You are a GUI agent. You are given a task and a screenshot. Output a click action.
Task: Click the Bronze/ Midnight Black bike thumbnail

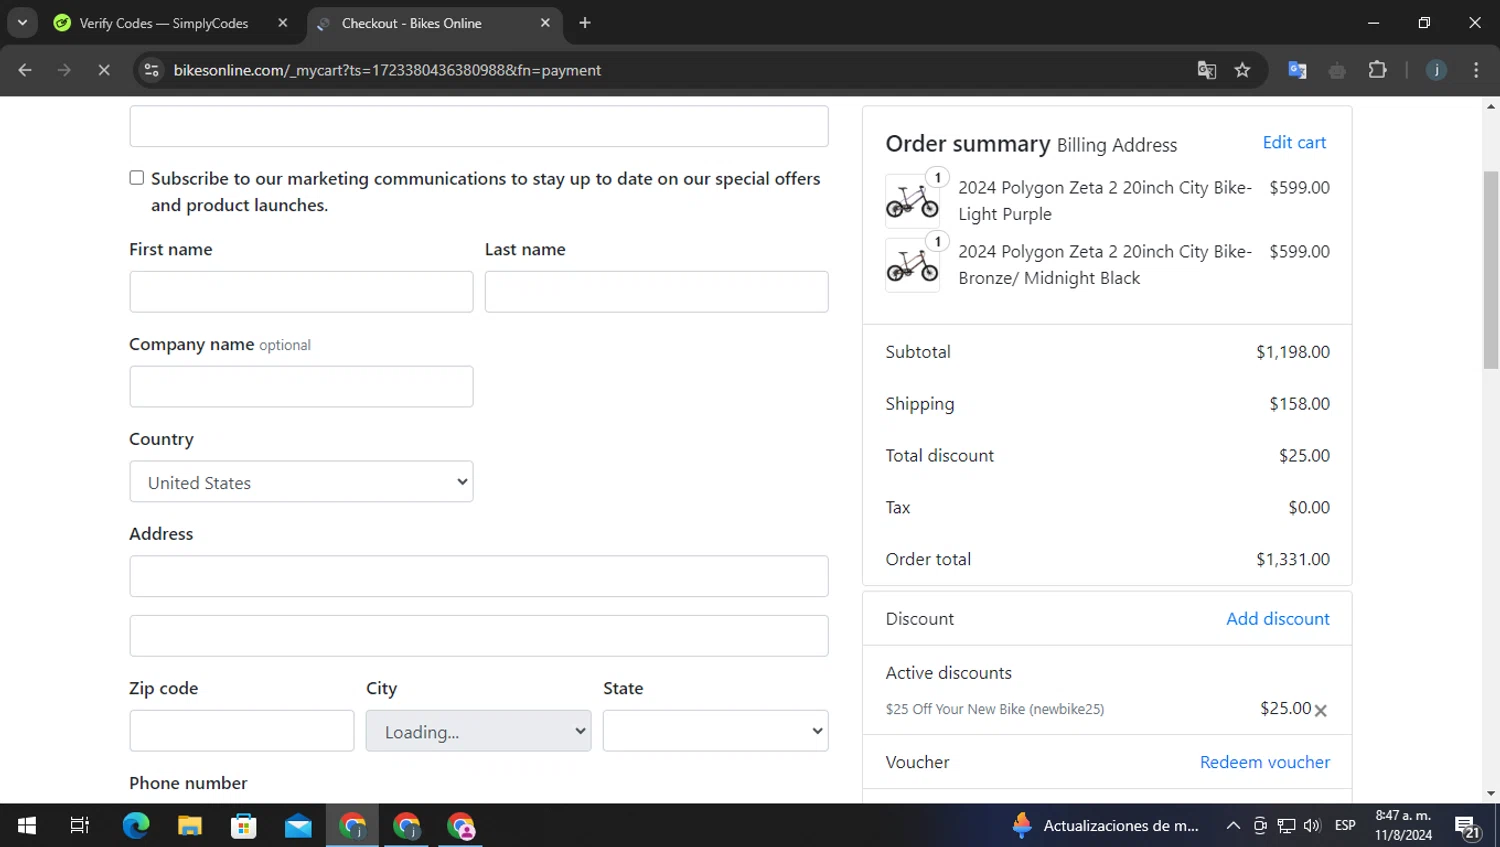click(912, 265)
